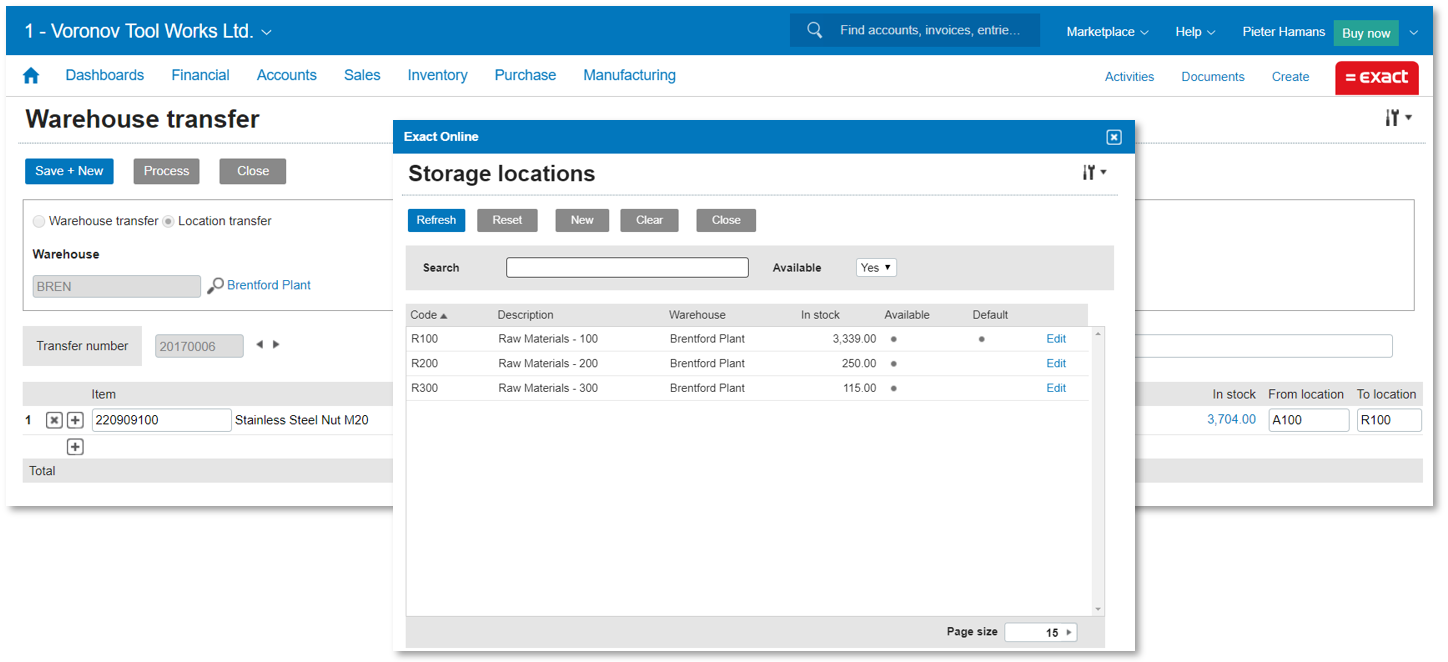Open the Manufacturing menu
Screen dimensions: 1448x662
[x=629, y=75]
